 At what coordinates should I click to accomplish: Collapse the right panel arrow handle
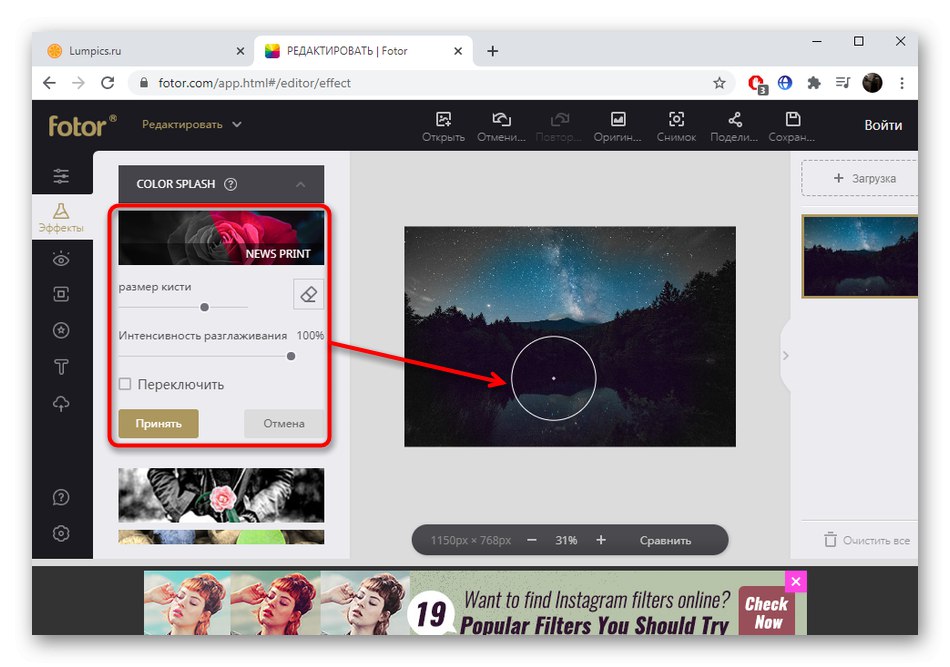tap(786, 356)
